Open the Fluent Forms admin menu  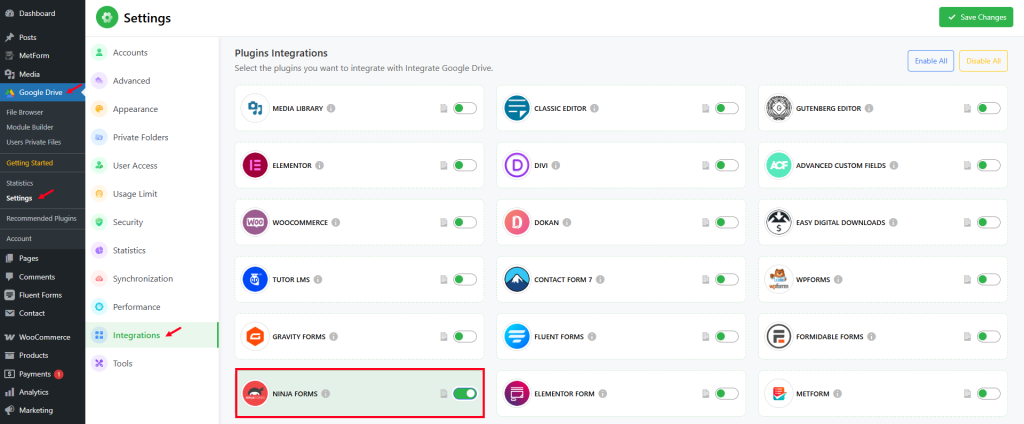point(42,295)
